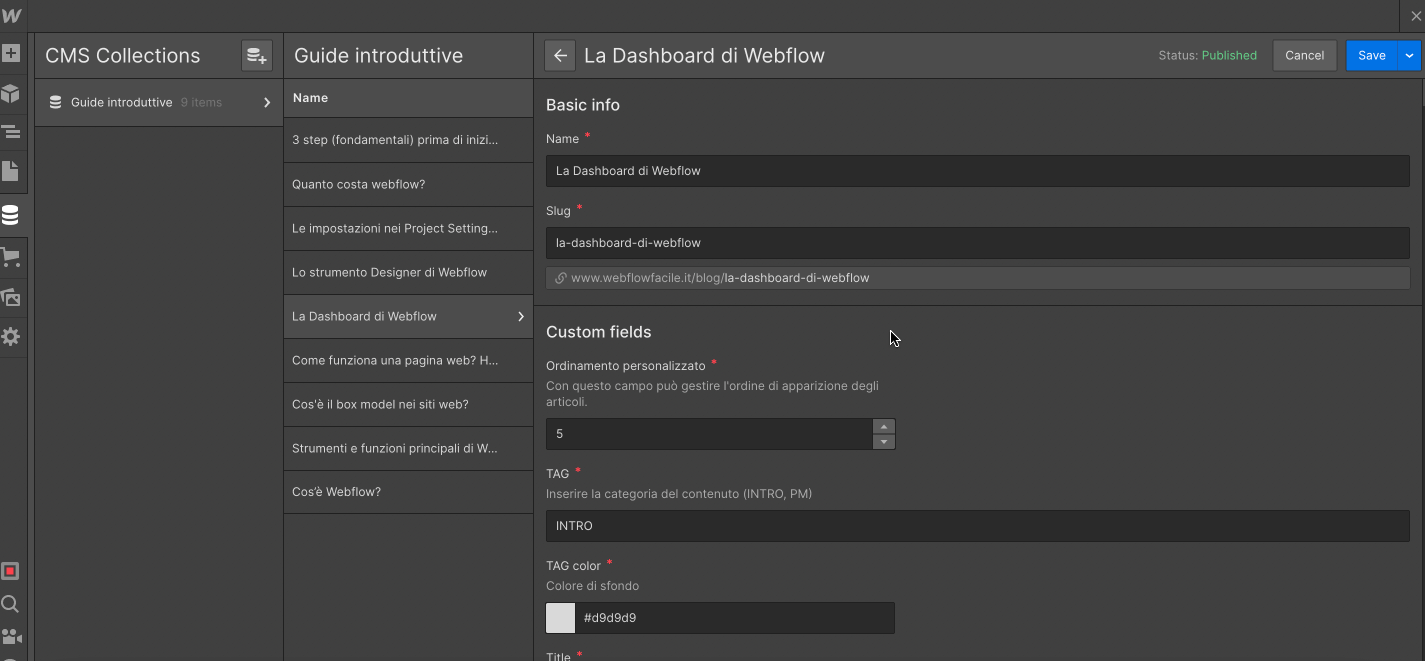Increase the Ordinamento personalizzato value
Screen dimensions: 1425x661
point(883,427)
